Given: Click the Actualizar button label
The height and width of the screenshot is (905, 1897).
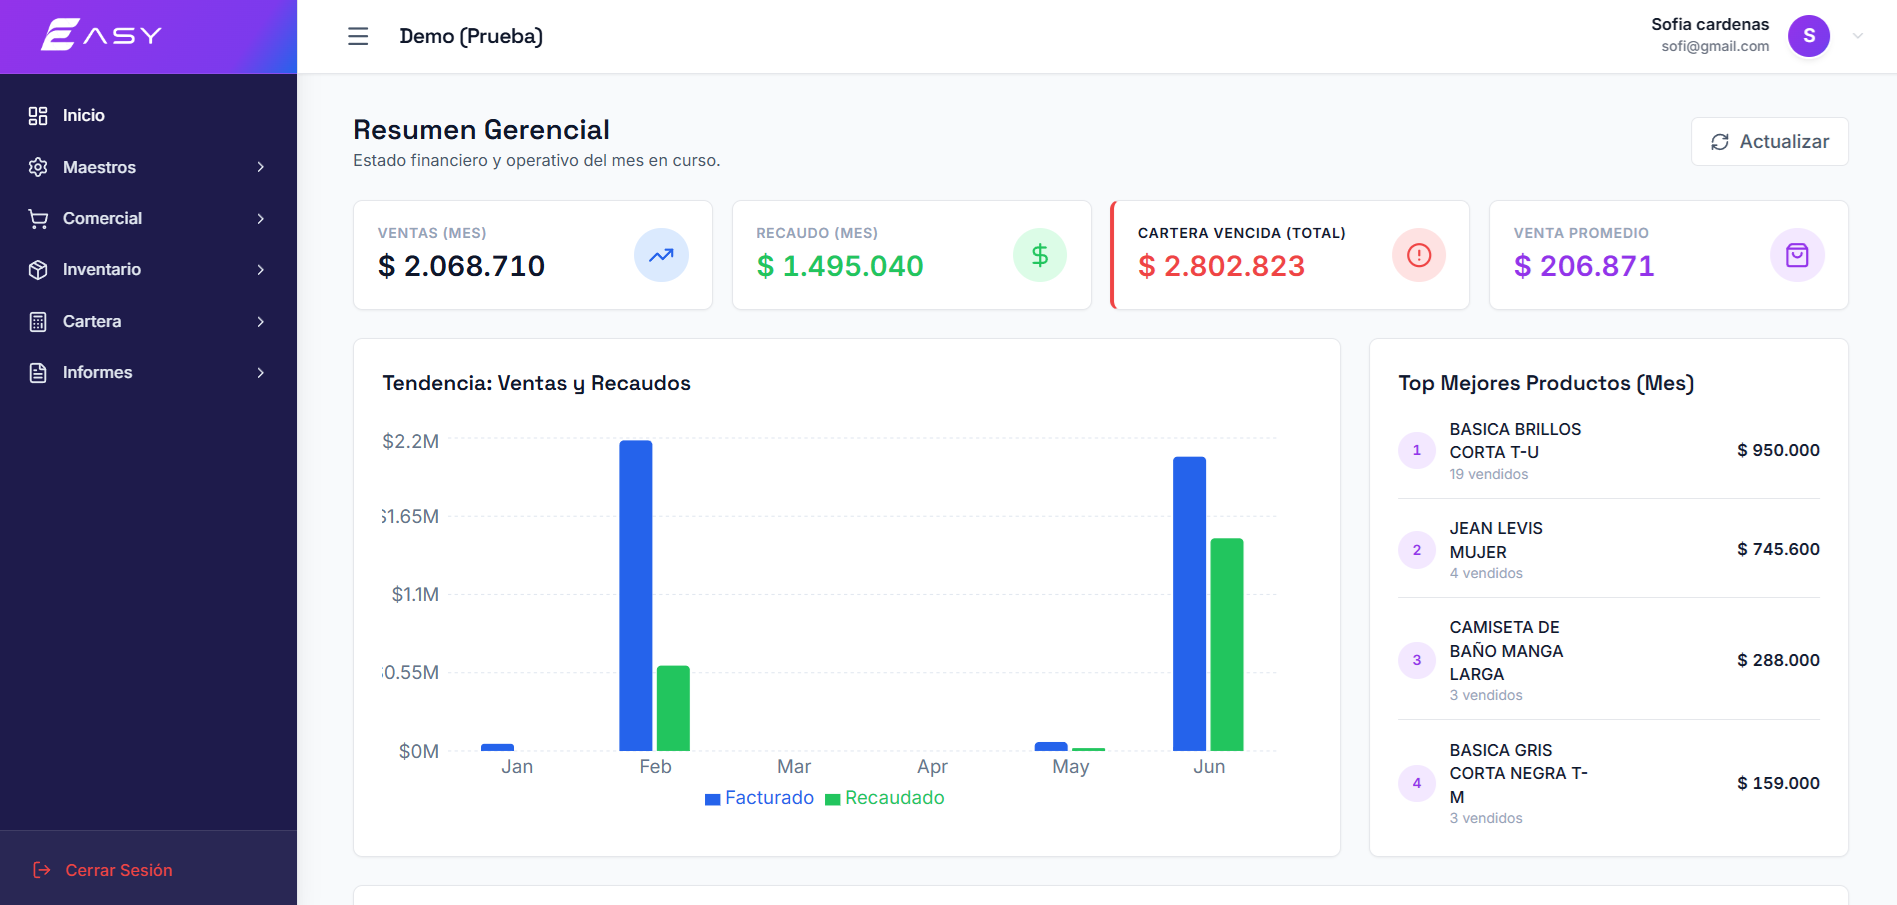Looking at the screenshot, I should coord(1784,142).
